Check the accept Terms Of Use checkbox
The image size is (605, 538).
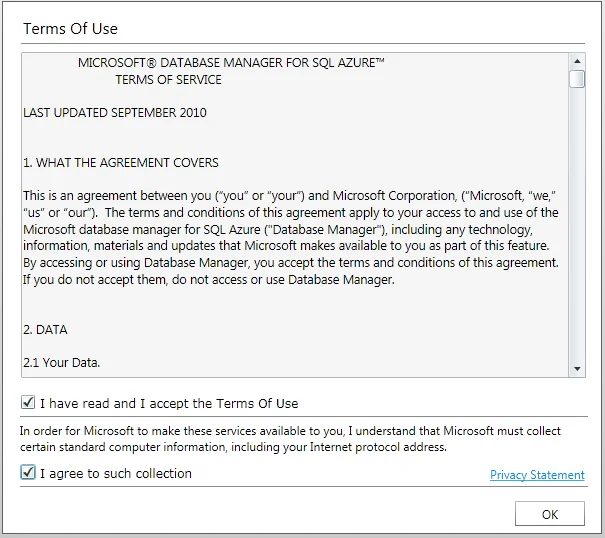coord(27,403)
